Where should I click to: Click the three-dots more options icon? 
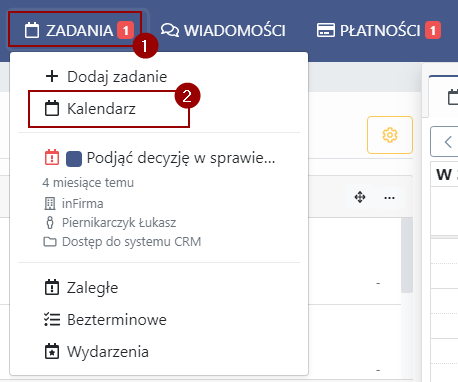[389, 198]
